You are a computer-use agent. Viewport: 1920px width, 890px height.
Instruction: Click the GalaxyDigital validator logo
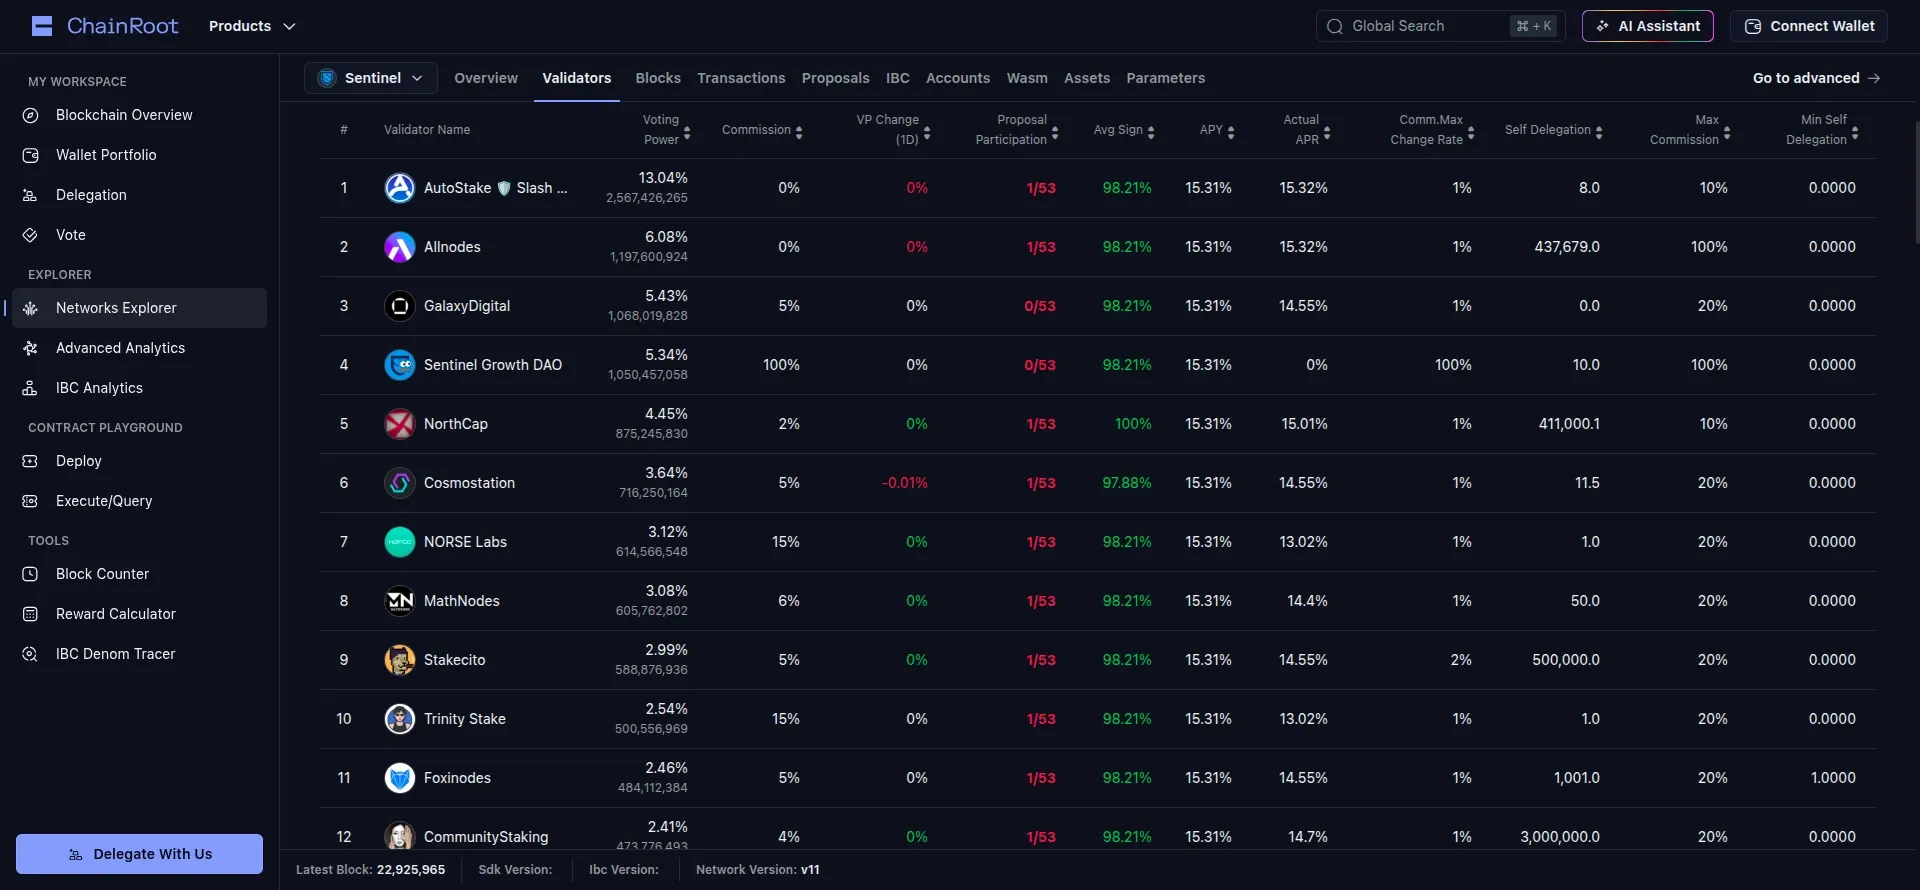[400, 306]
